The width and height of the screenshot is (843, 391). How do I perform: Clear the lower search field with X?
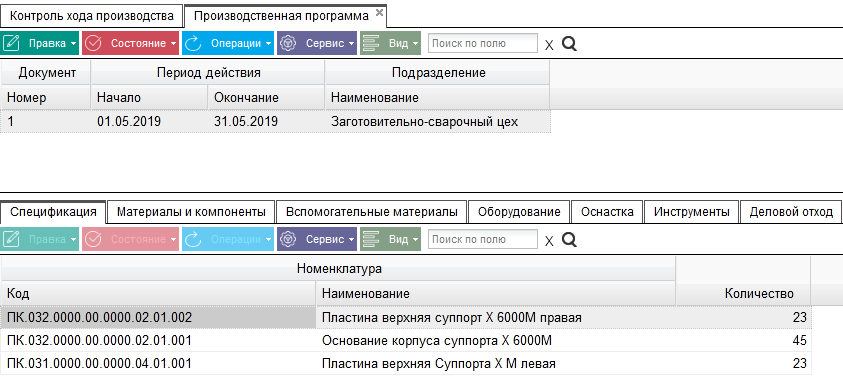549,241
